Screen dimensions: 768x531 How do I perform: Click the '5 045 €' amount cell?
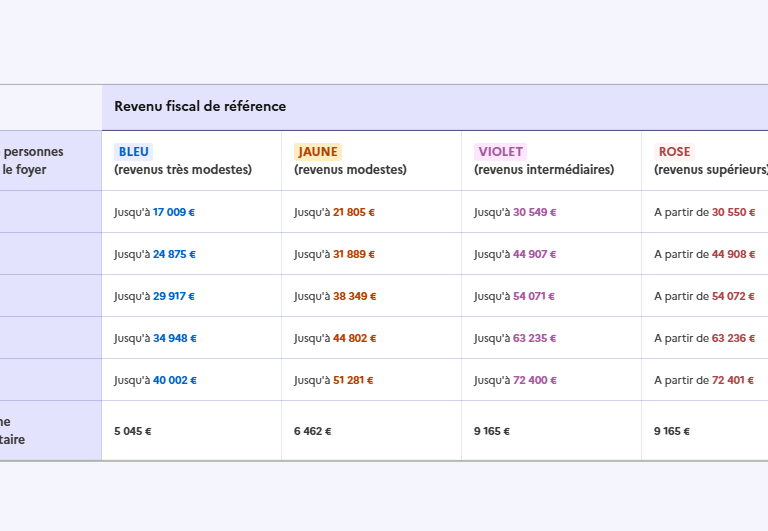click(x=132, y=431)
